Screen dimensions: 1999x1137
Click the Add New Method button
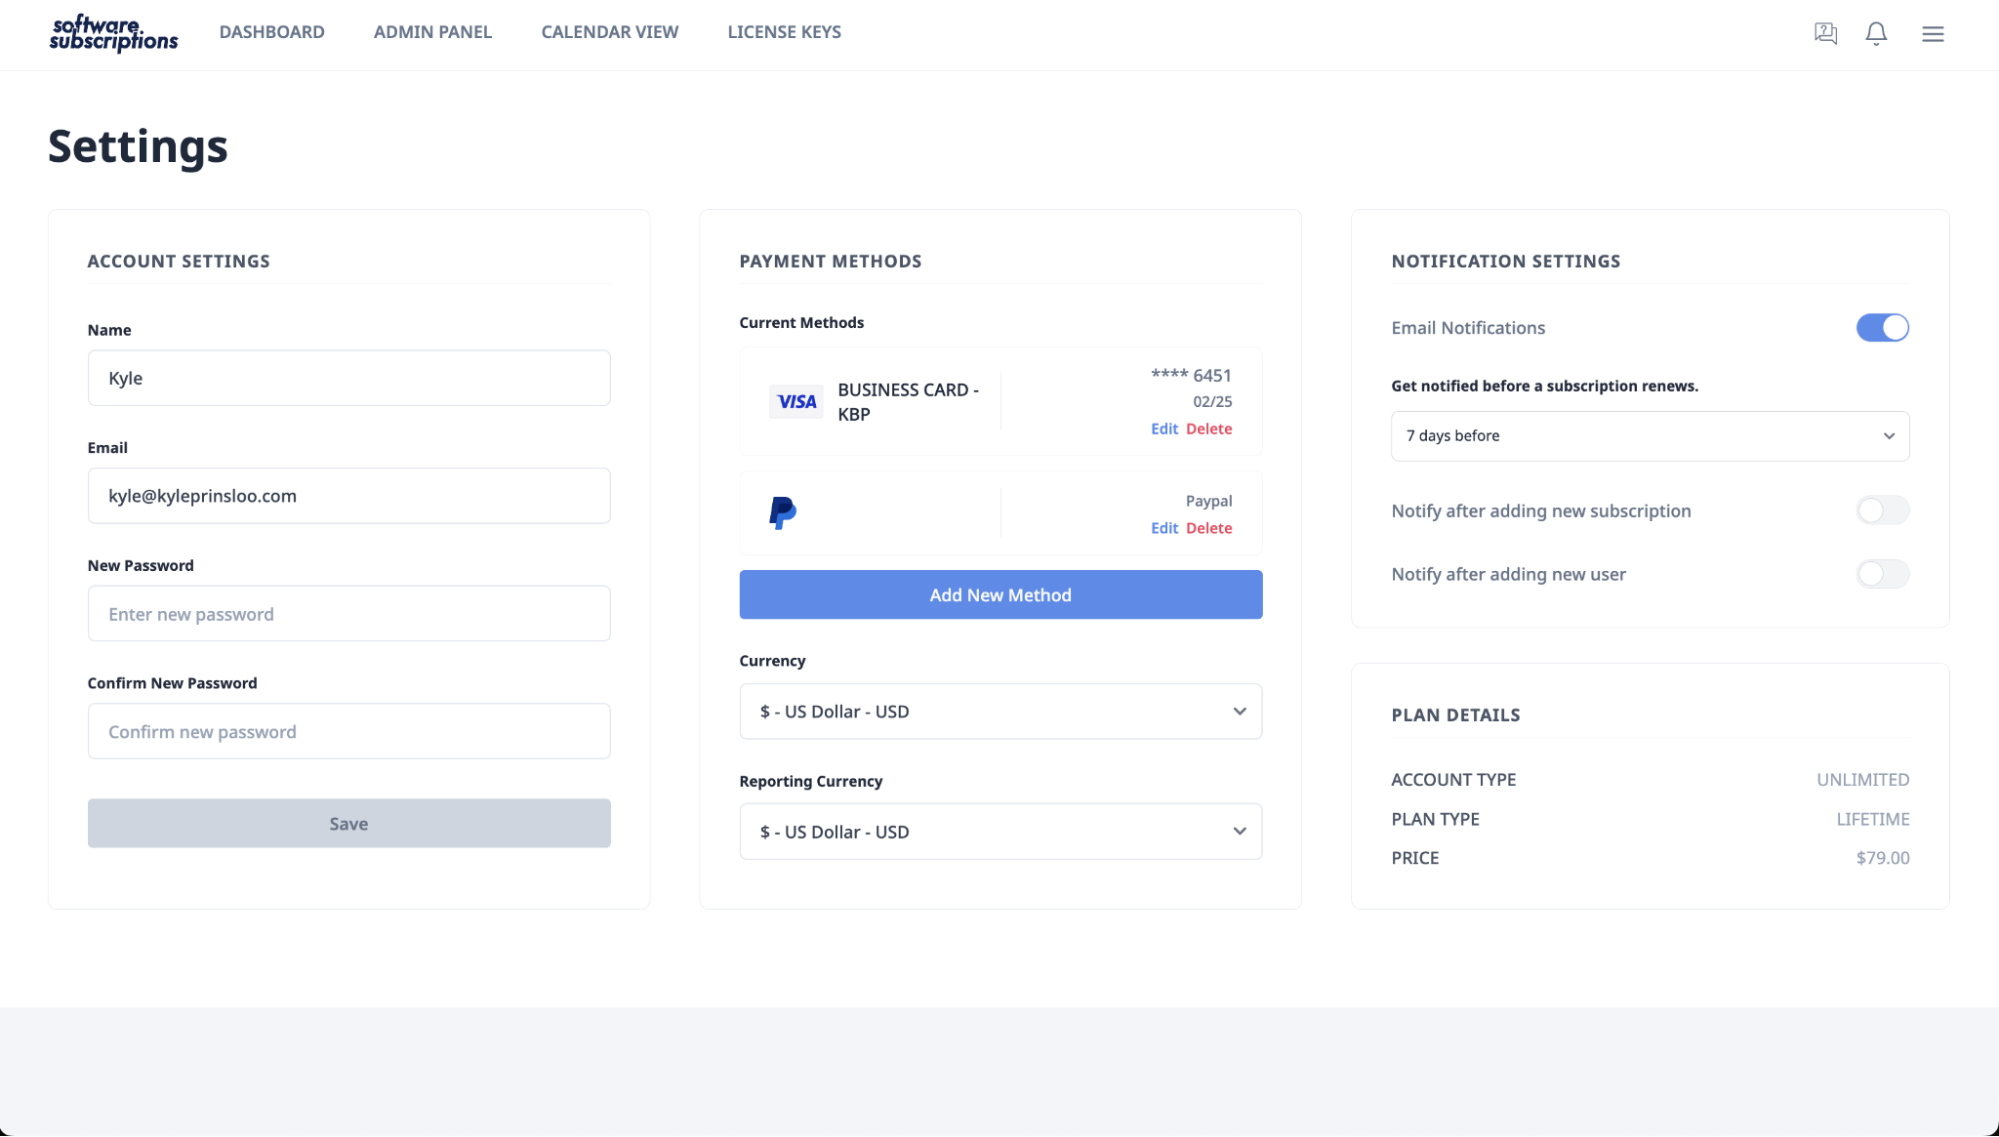1000,595
